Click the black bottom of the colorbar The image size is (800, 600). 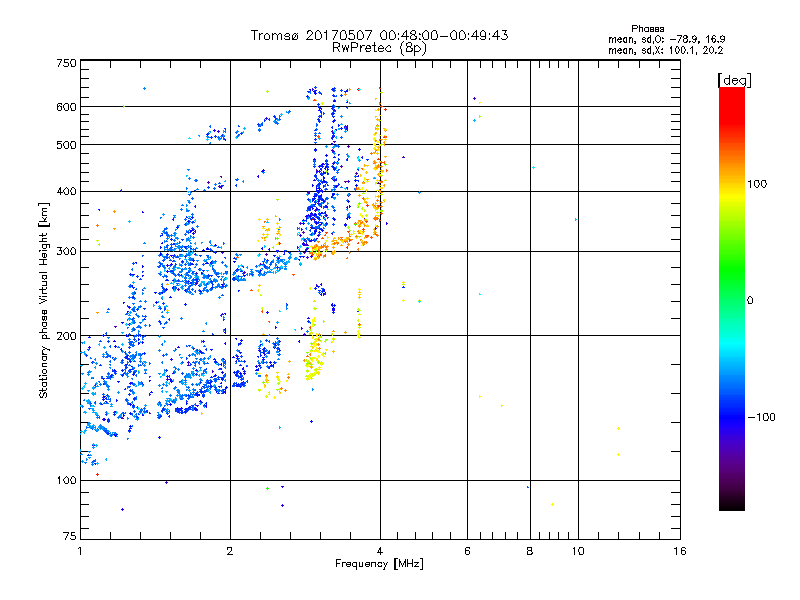point(732,503)
